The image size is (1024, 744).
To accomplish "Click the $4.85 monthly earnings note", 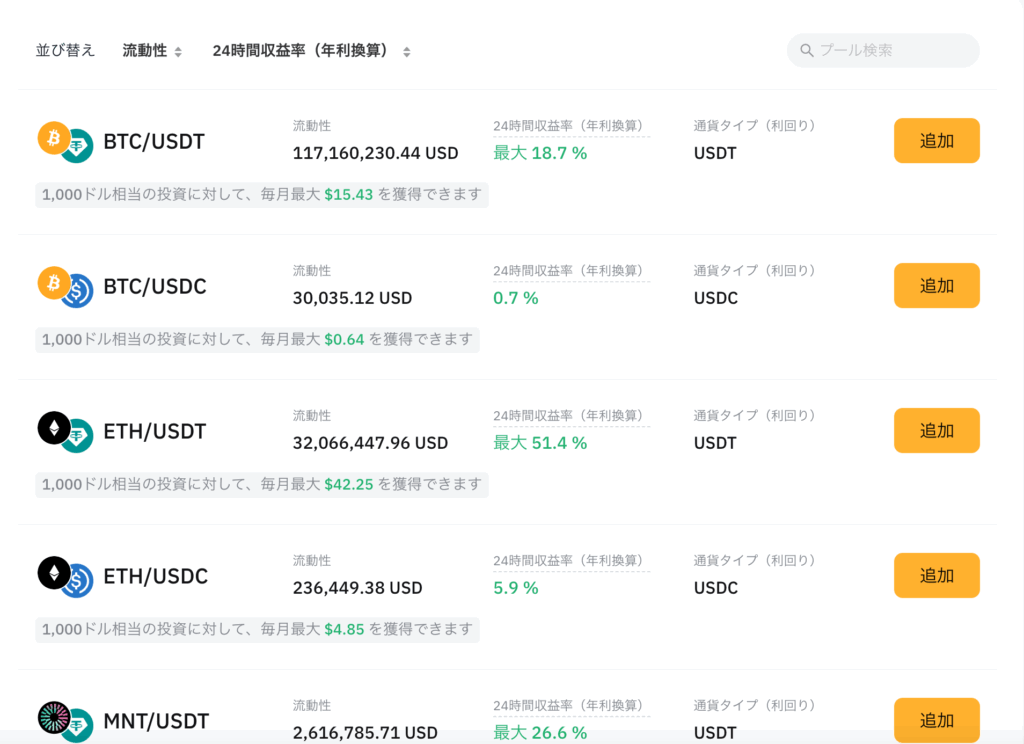I will point(257,630).
